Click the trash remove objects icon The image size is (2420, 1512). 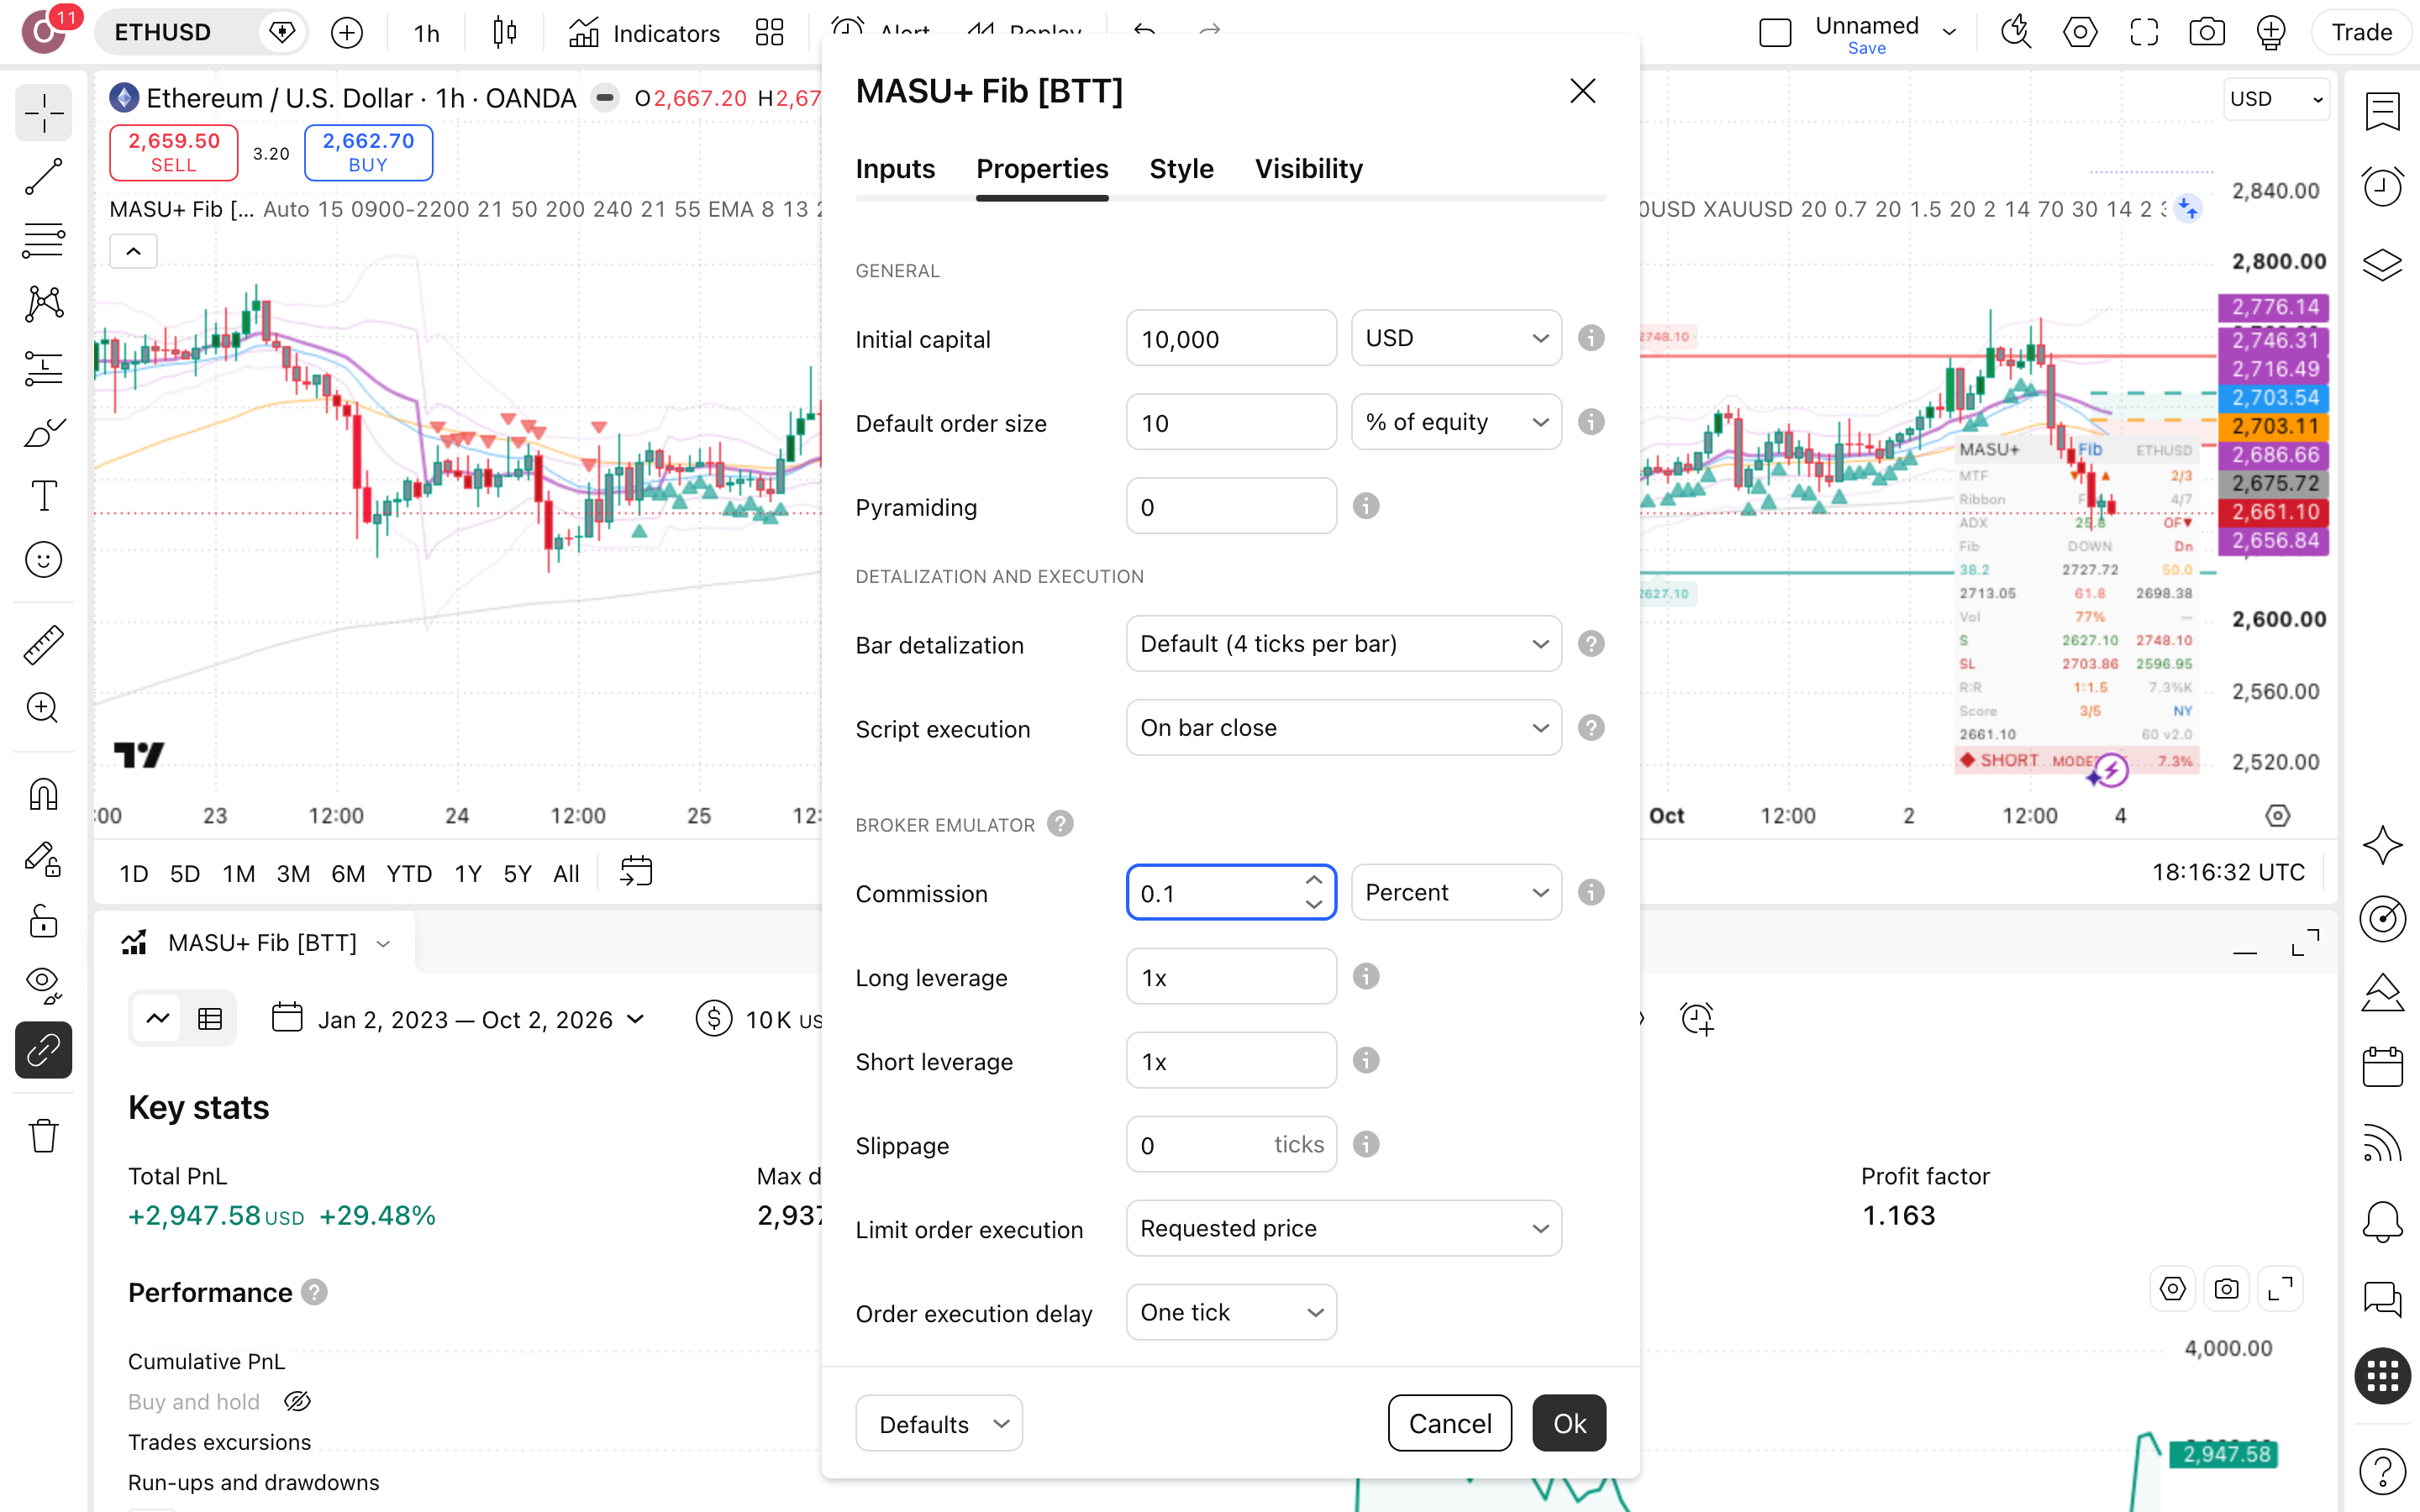[43, 1135]
